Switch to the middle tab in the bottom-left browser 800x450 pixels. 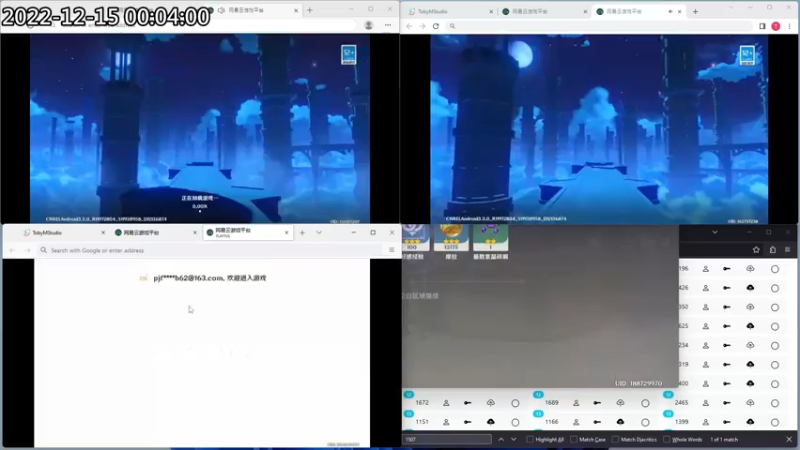tap(155, 233)
